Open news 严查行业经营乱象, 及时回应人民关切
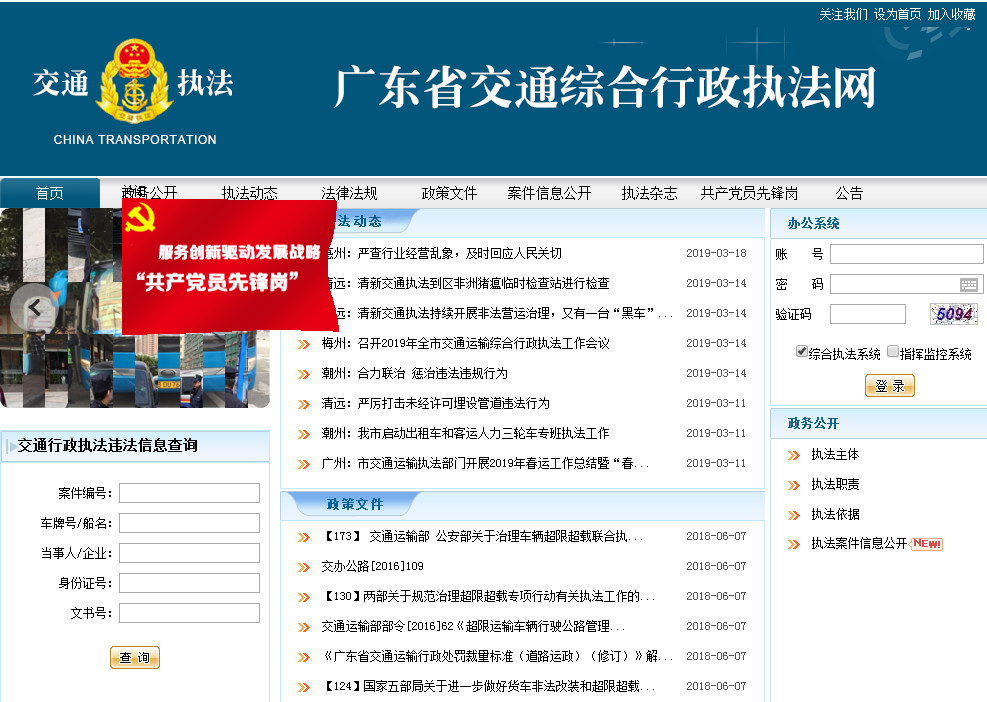 coord(444,253)
